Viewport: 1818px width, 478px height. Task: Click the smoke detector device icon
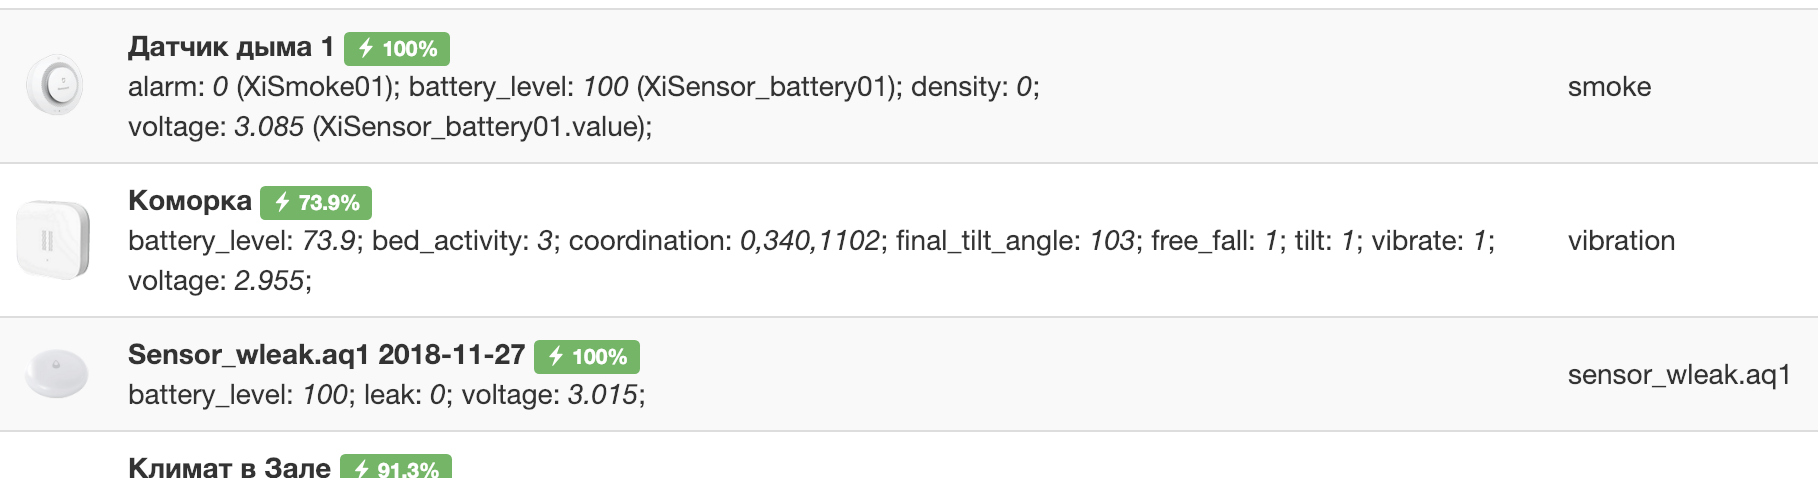click(x=54, y=86)
